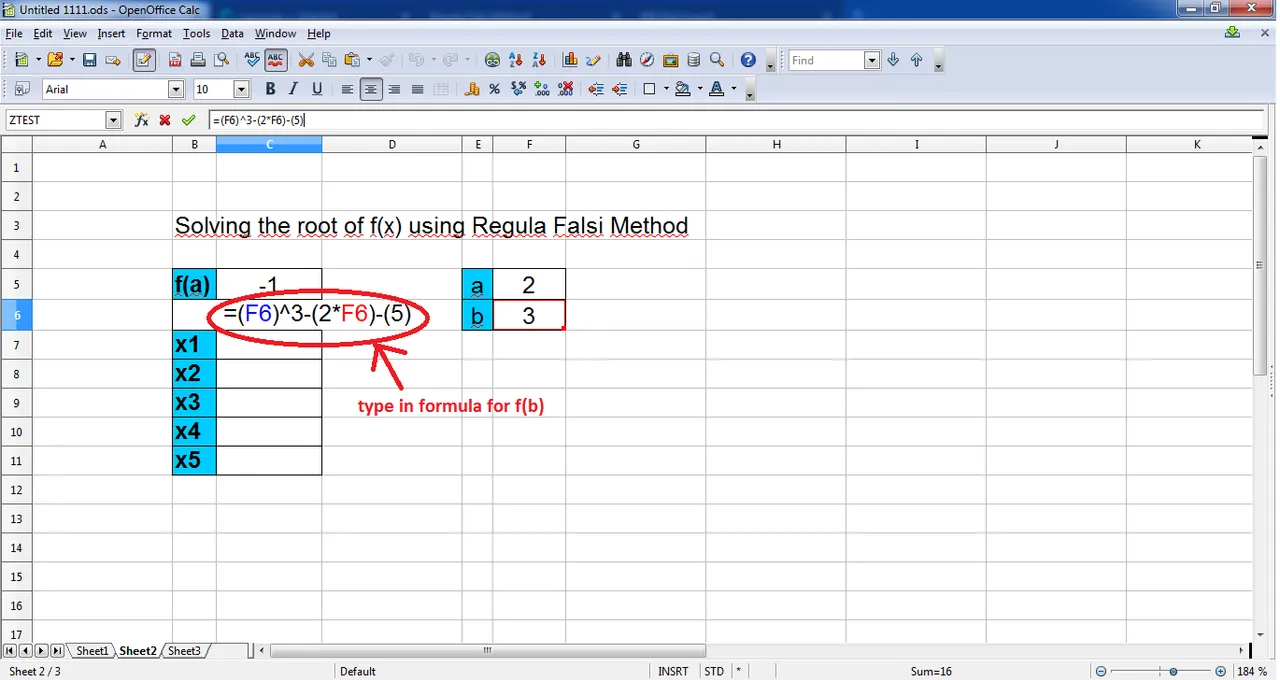Click Delete Decimal Place icon
The width and height of the screenshot is (1280, 680).
(565, 89)
